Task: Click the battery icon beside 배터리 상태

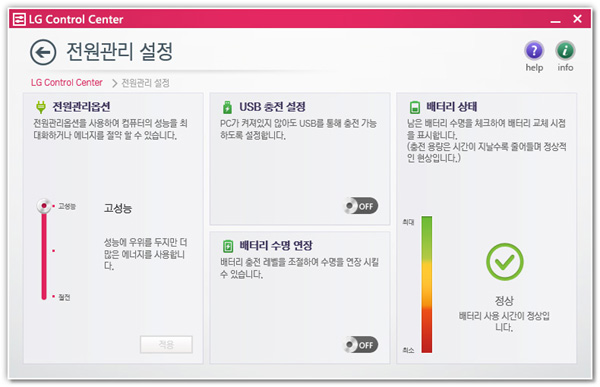Action: click(x=415, y=107)
